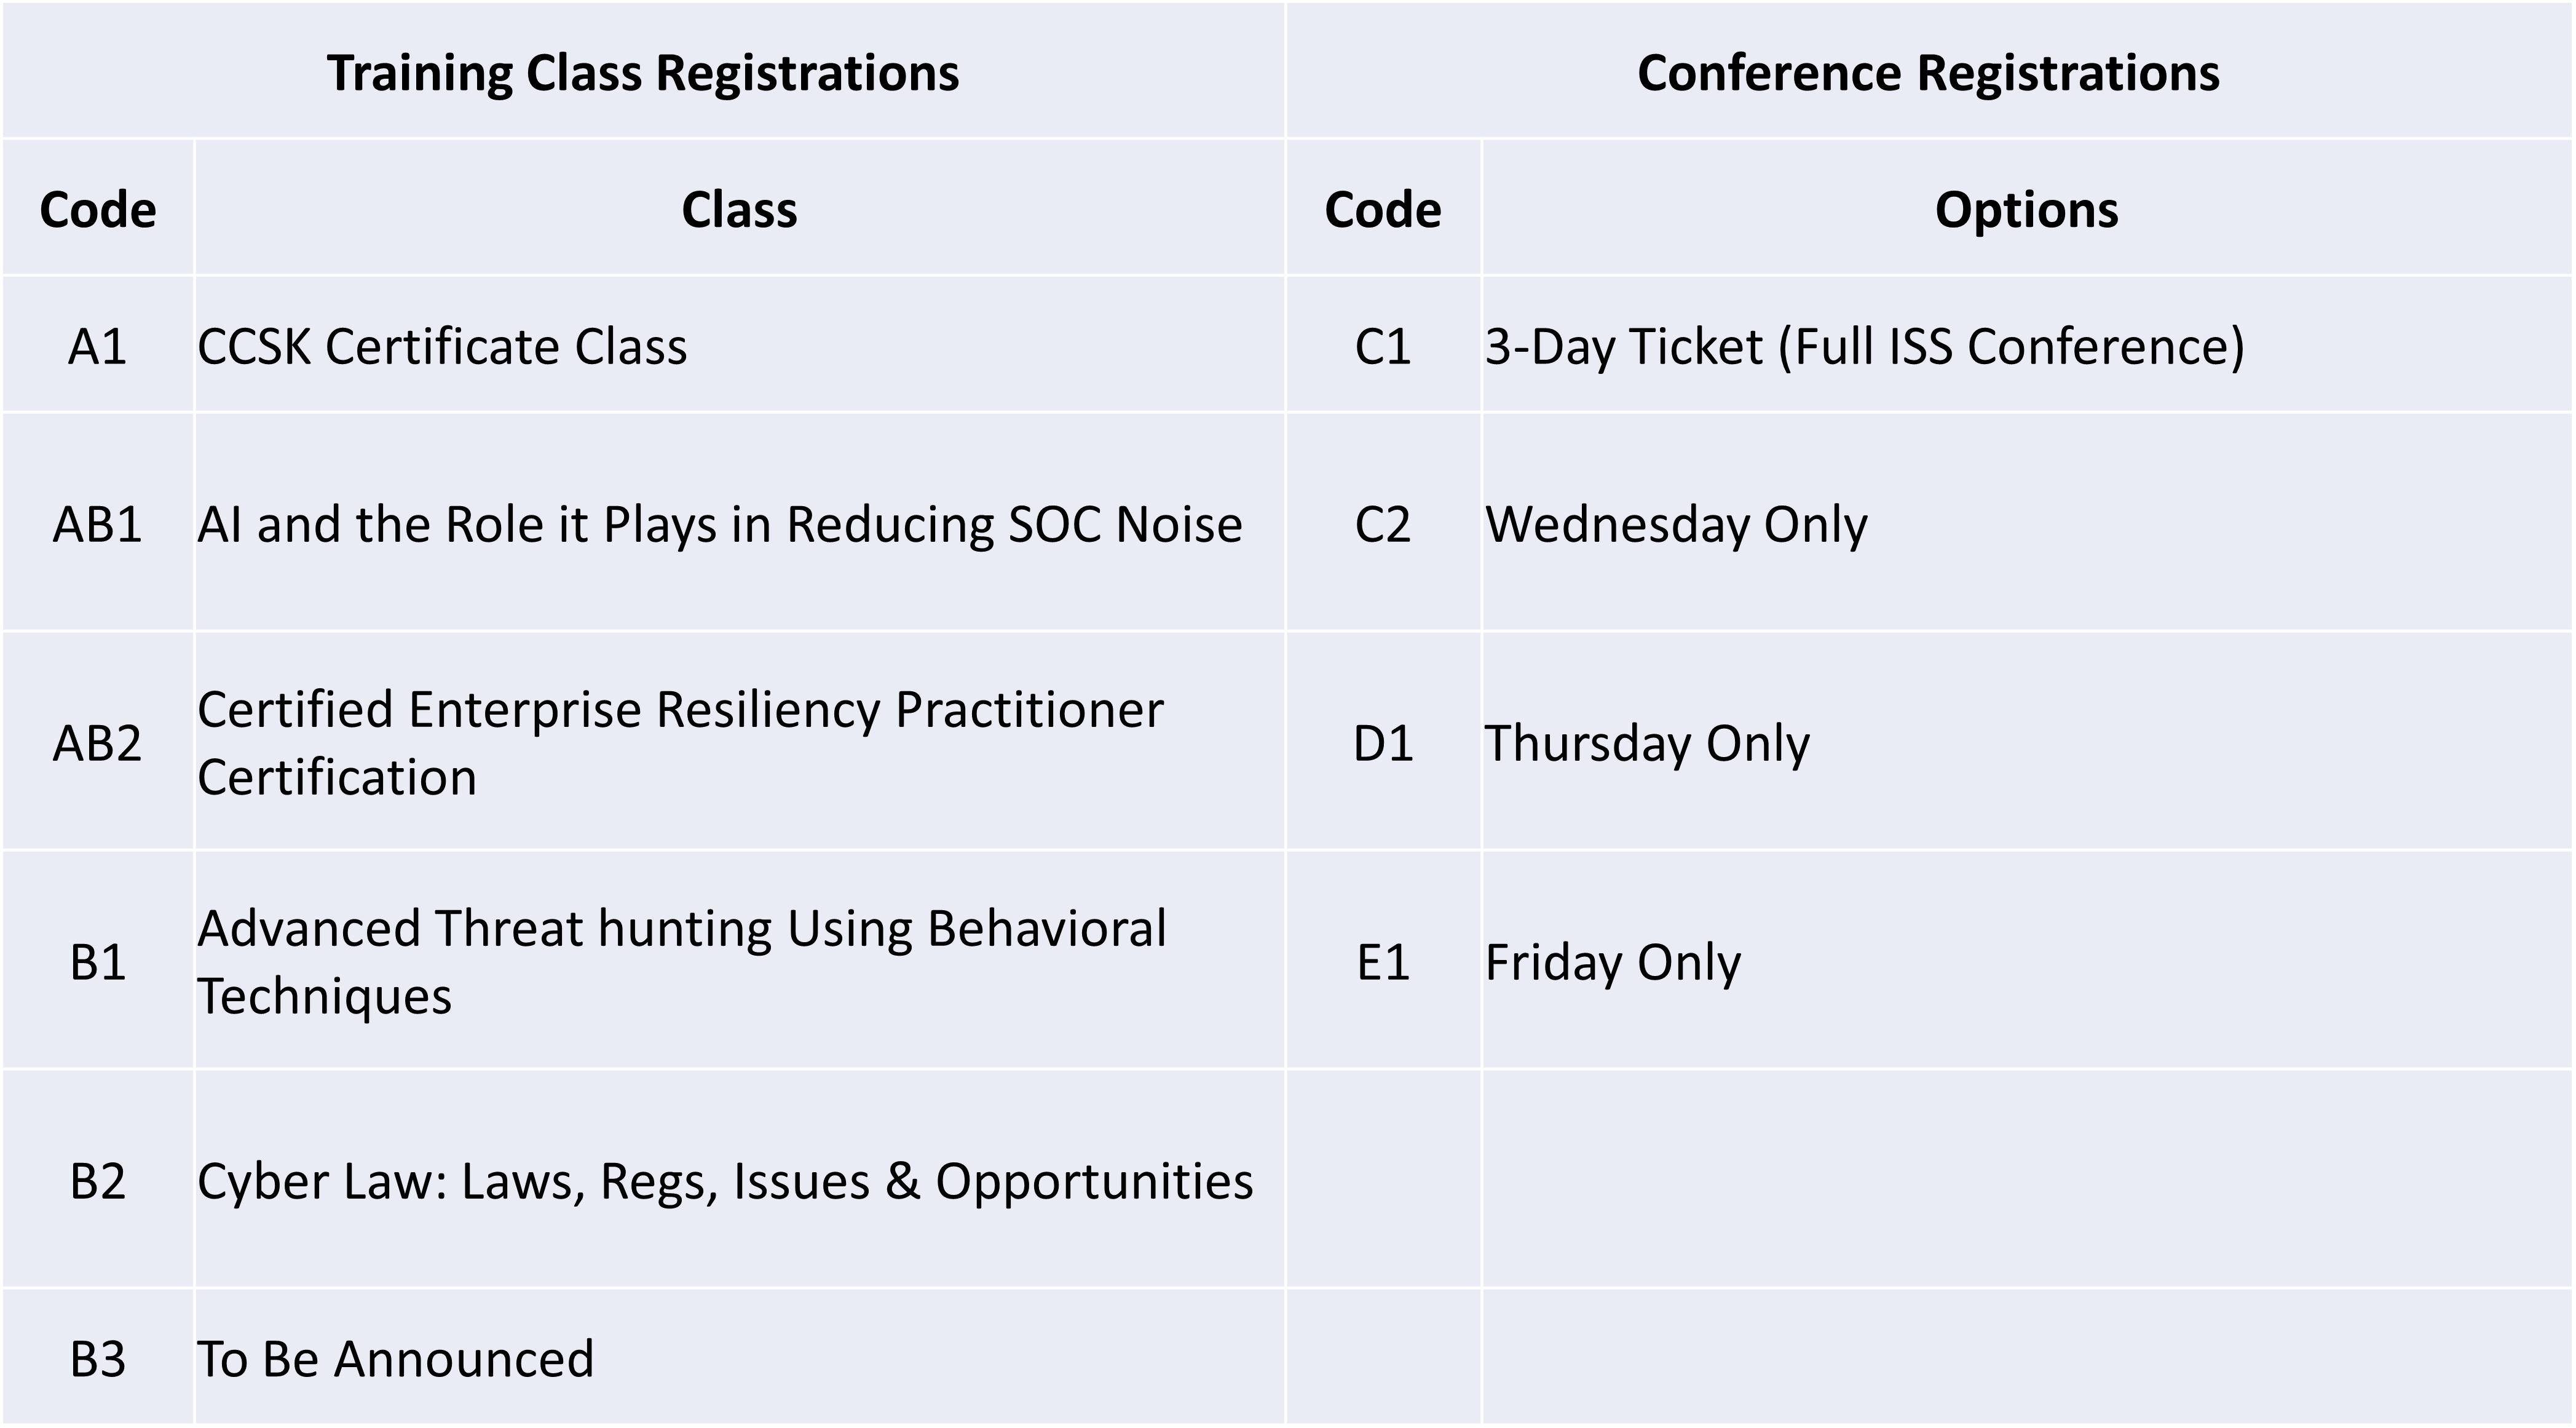
Task: Click Certified Enterprise Resiliency Practitioner Certification
Action: coord(739,742)
